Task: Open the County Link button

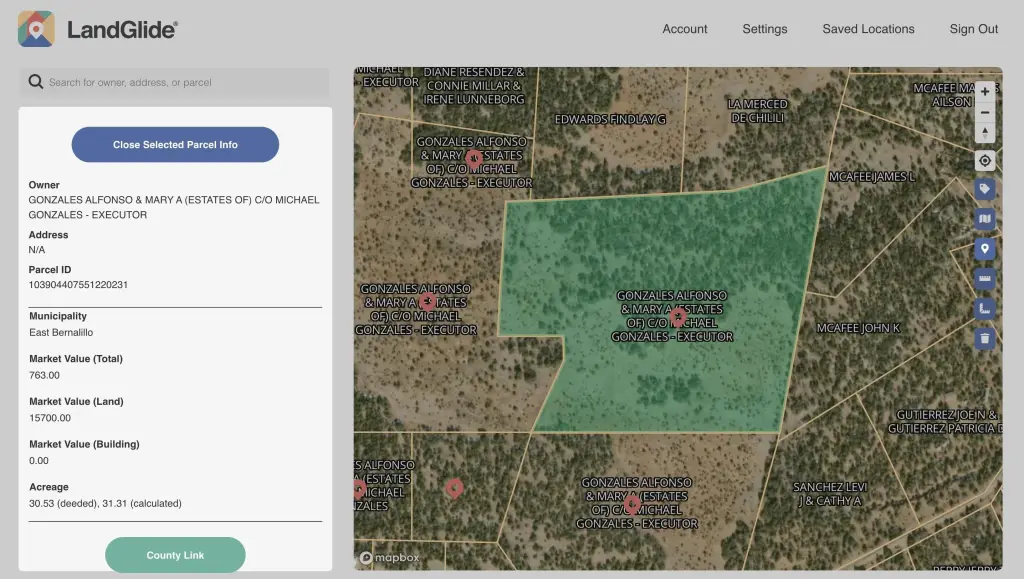Action: (x=175, y=555)
